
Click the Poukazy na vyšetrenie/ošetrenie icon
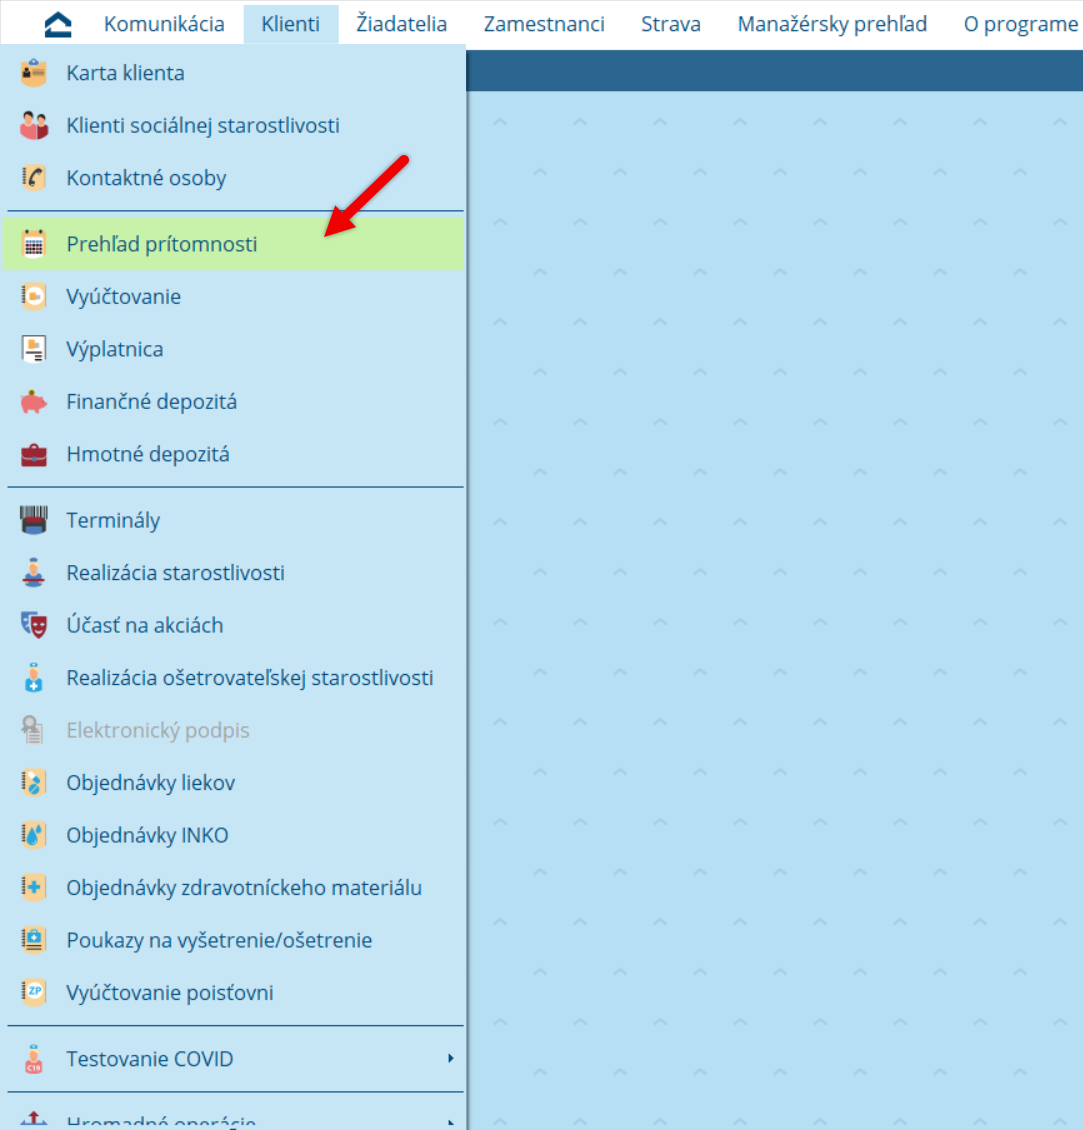(34, 940)
